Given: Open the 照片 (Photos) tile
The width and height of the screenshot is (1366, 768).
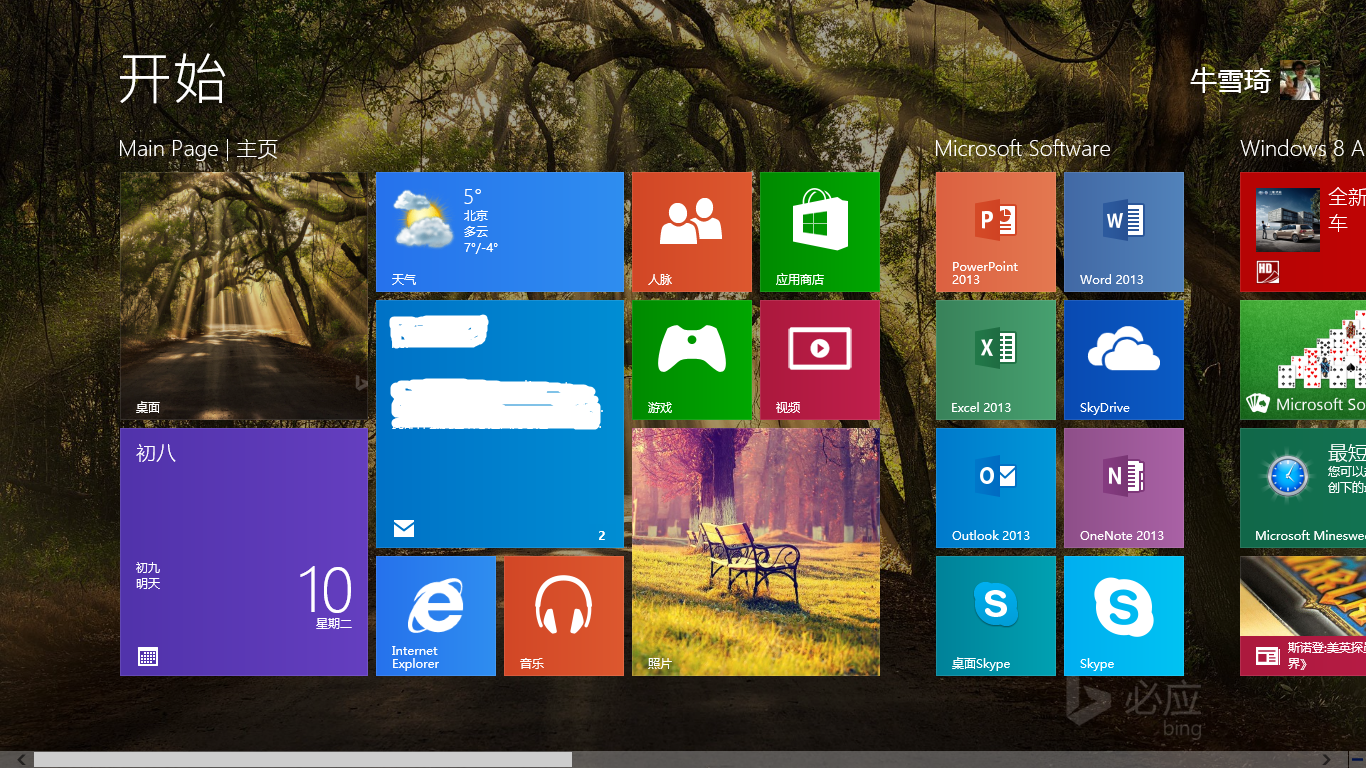Looking at the screenshot, I should [755, 551].
